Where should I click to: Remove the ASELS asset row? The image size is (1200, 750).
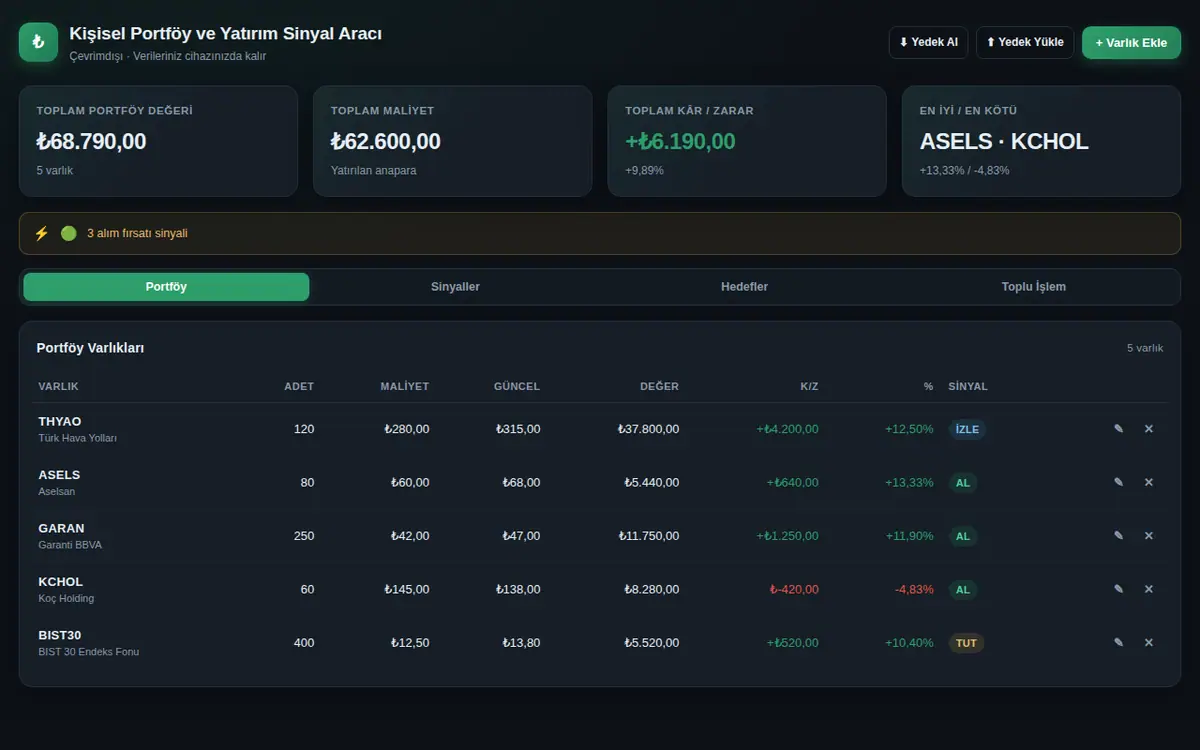pos(1148,482)
